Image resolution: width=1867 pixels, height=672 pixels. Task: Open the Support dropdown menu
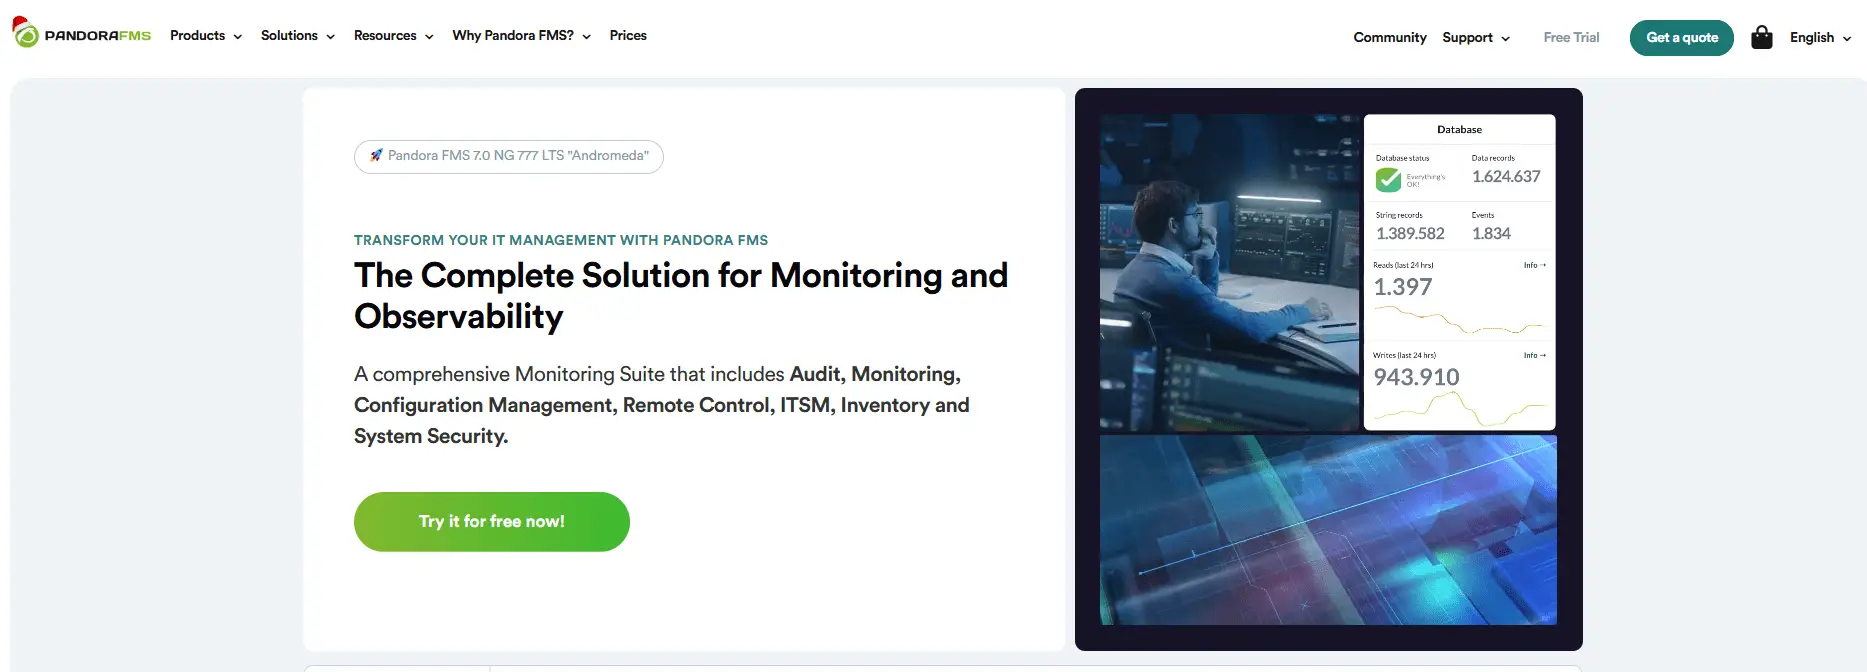click(x=1476, y=38)
